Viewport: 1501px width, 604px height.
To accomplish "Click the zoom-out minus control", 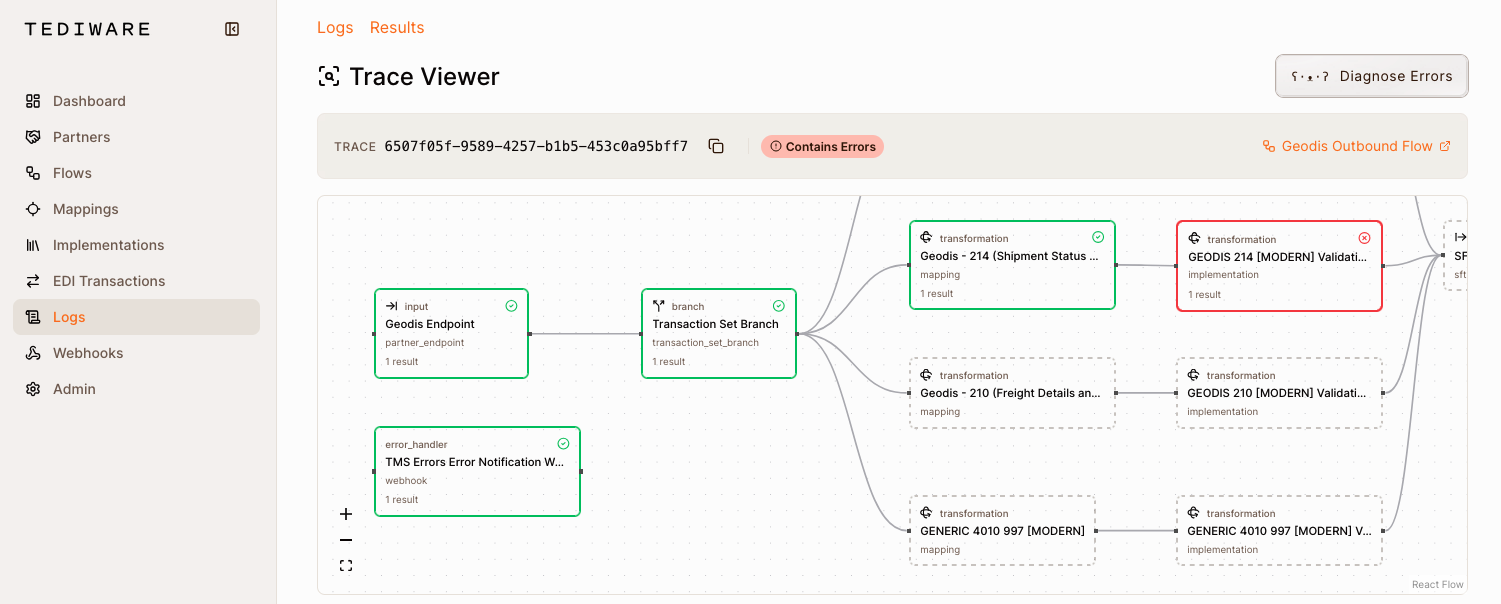I will pyautogui.click(x=346, y=539).
